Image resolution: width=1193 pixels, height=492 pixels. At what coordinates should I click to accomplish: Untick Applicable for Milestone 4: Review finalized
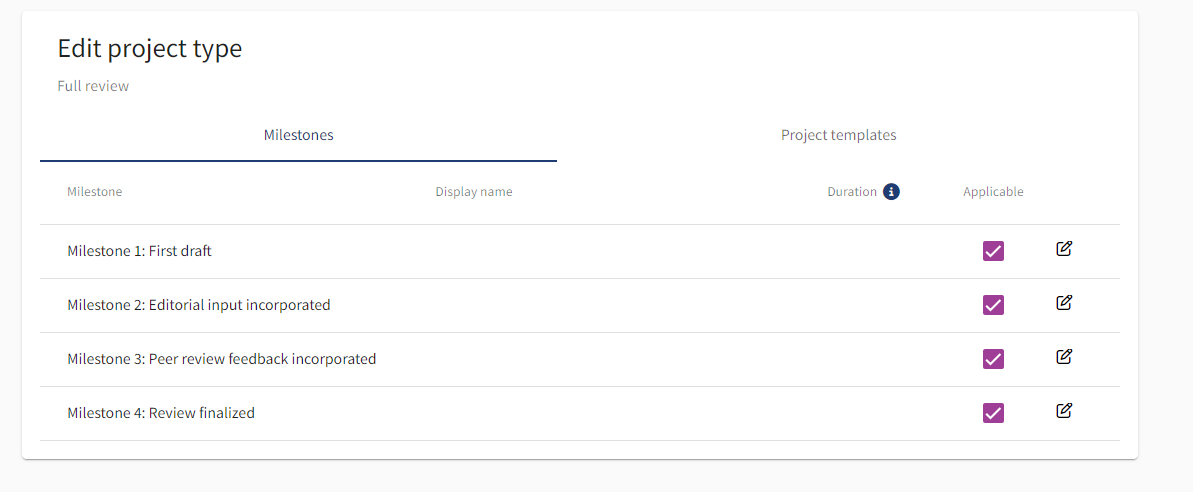click(x=993, y=413)
